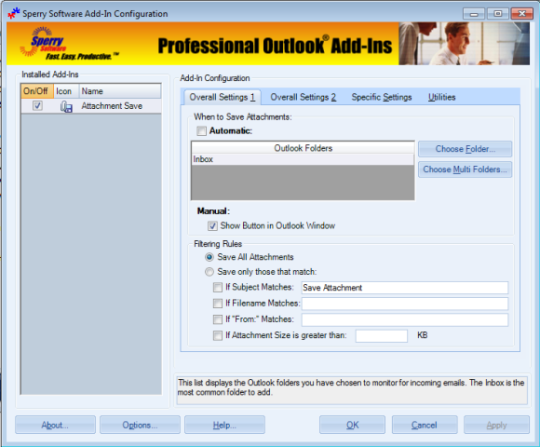
Task: Click the subject match text field
Action: coord(405,288)
